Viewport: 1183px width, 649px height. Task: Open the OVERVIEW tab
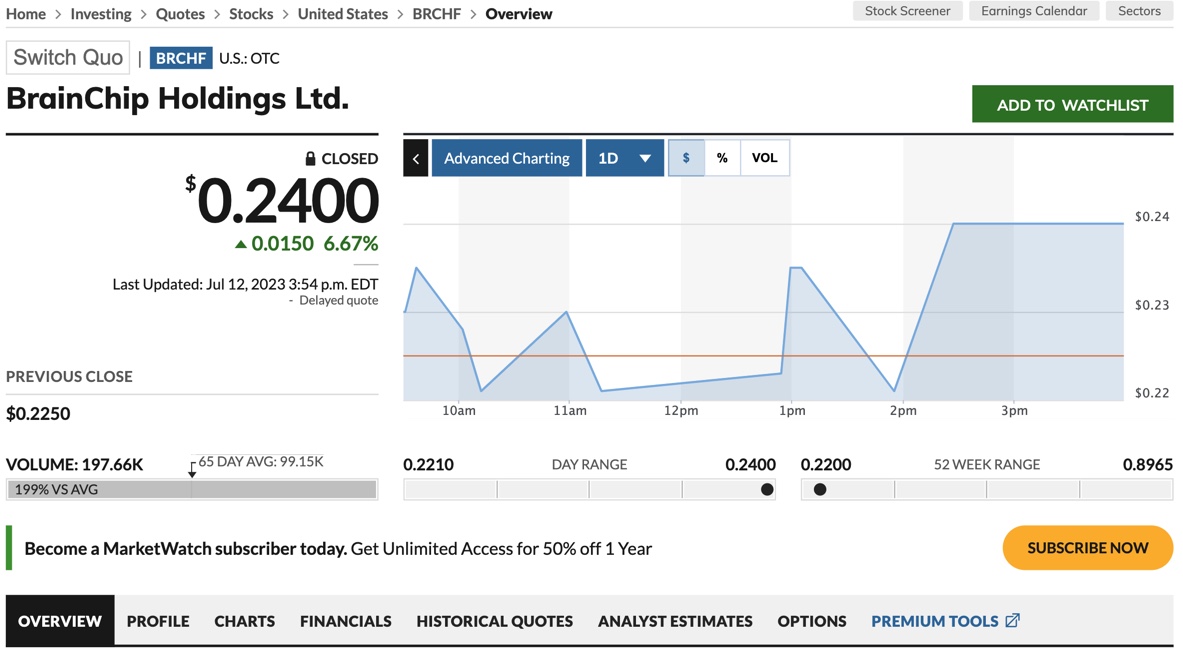(x=60, y=620)
